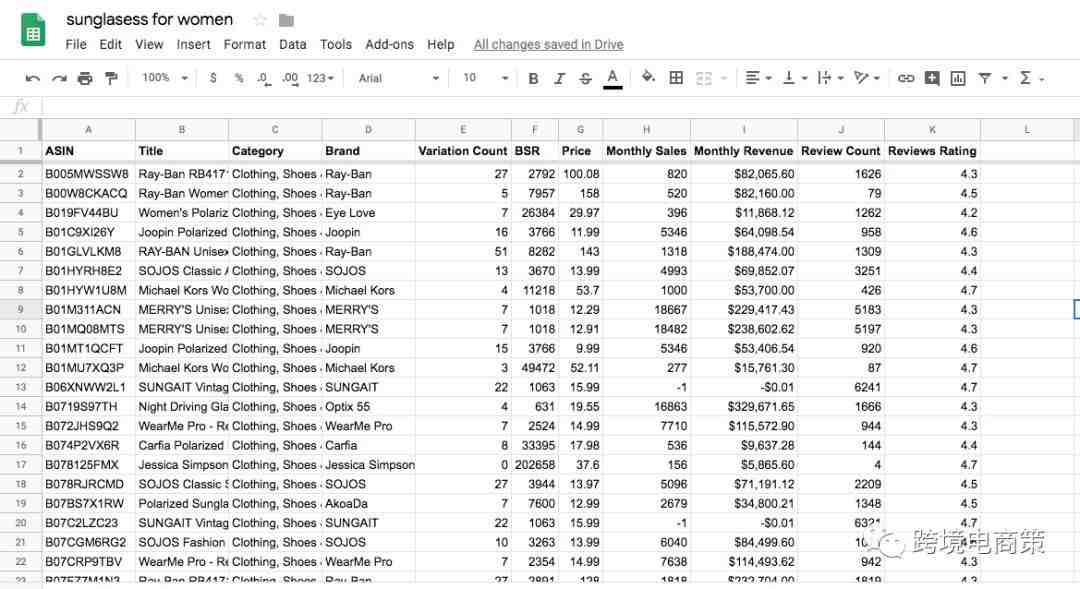Viewport: 1080px width, 589px height.
Task: Click All changes saved in Drive link
Action: point(548,44)
